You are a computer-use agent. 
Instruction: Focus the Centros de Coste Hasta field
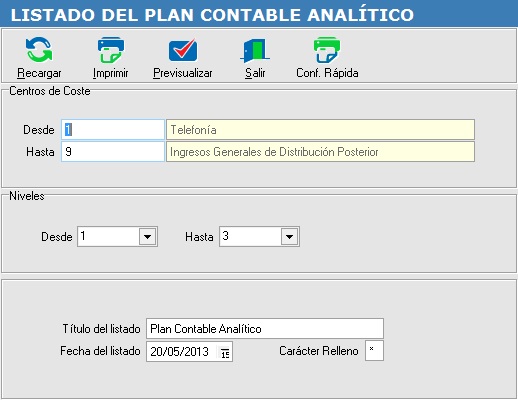(113, 152)
